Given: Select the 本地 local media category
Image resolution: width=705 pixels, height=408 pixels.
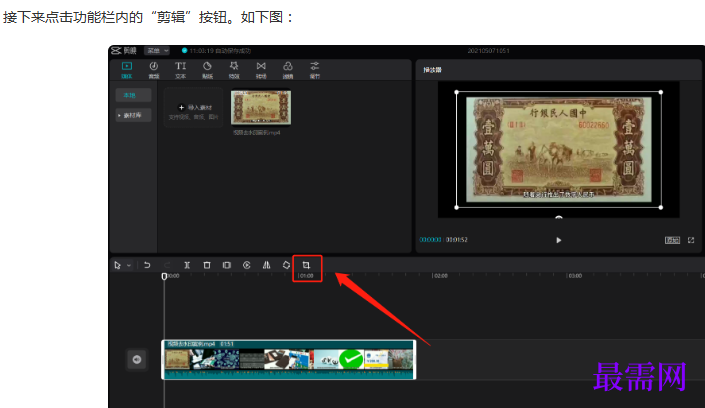Looking at the screenshot, I should point(134,95).
